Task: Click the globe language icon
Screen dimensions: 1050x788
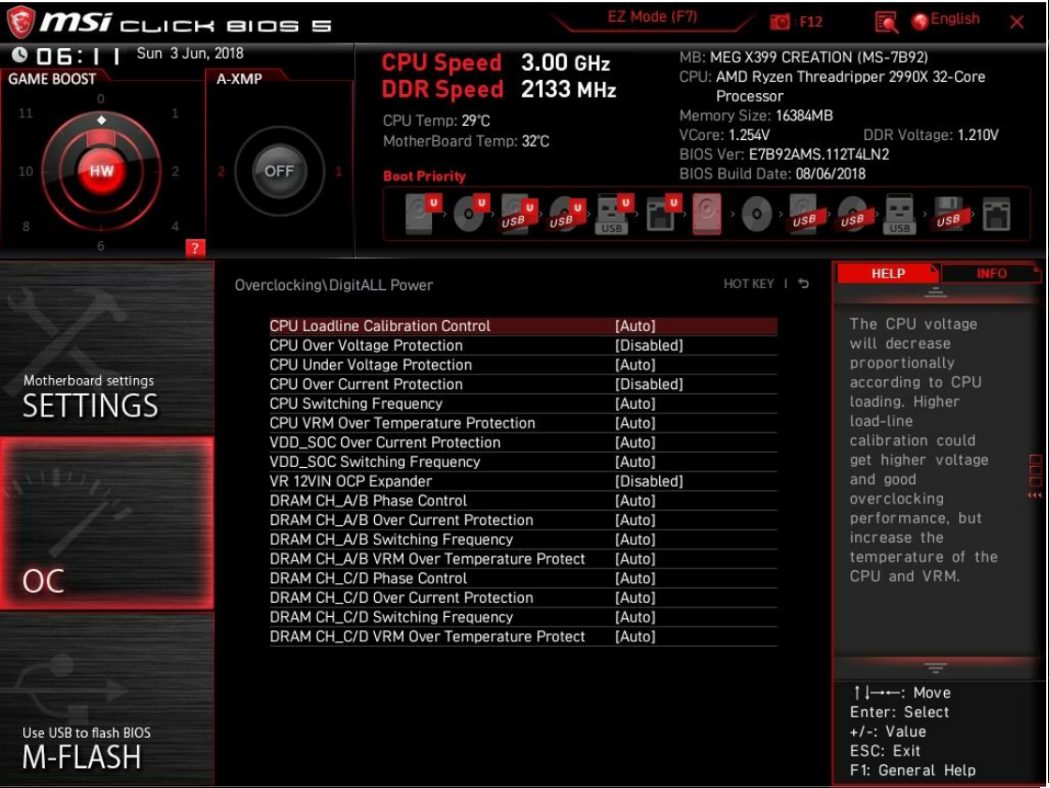Action: click(x=920, y=21)
